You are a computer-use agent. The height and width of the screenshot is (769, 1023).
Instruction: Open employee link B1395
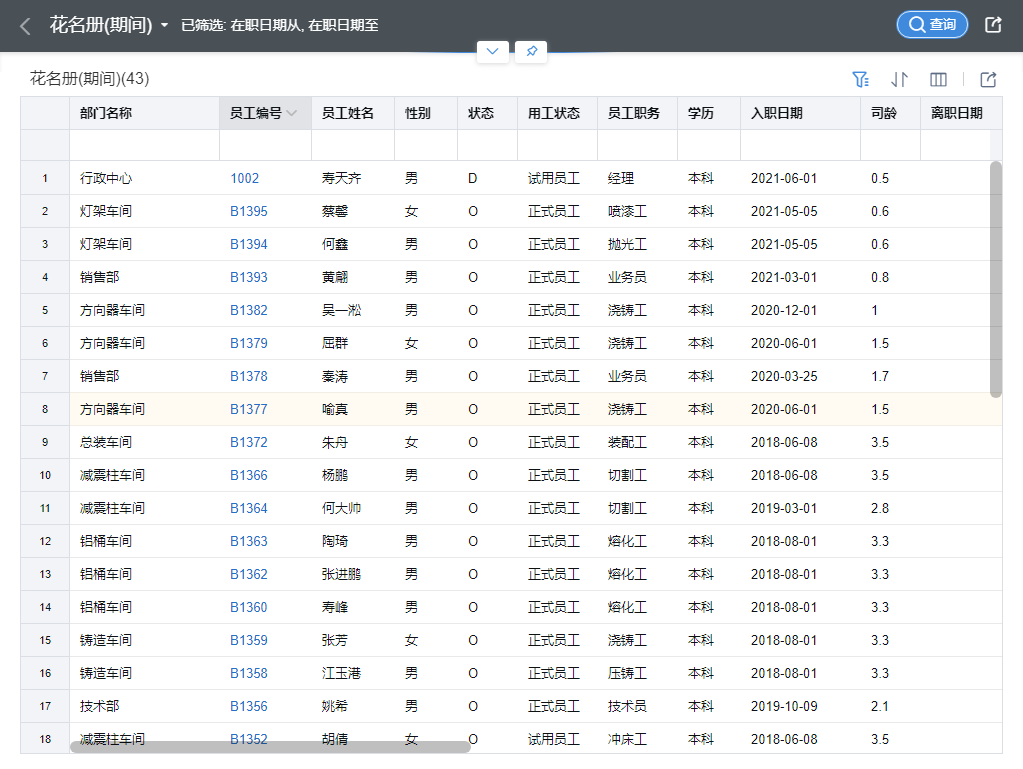click(x=249, y=211)
